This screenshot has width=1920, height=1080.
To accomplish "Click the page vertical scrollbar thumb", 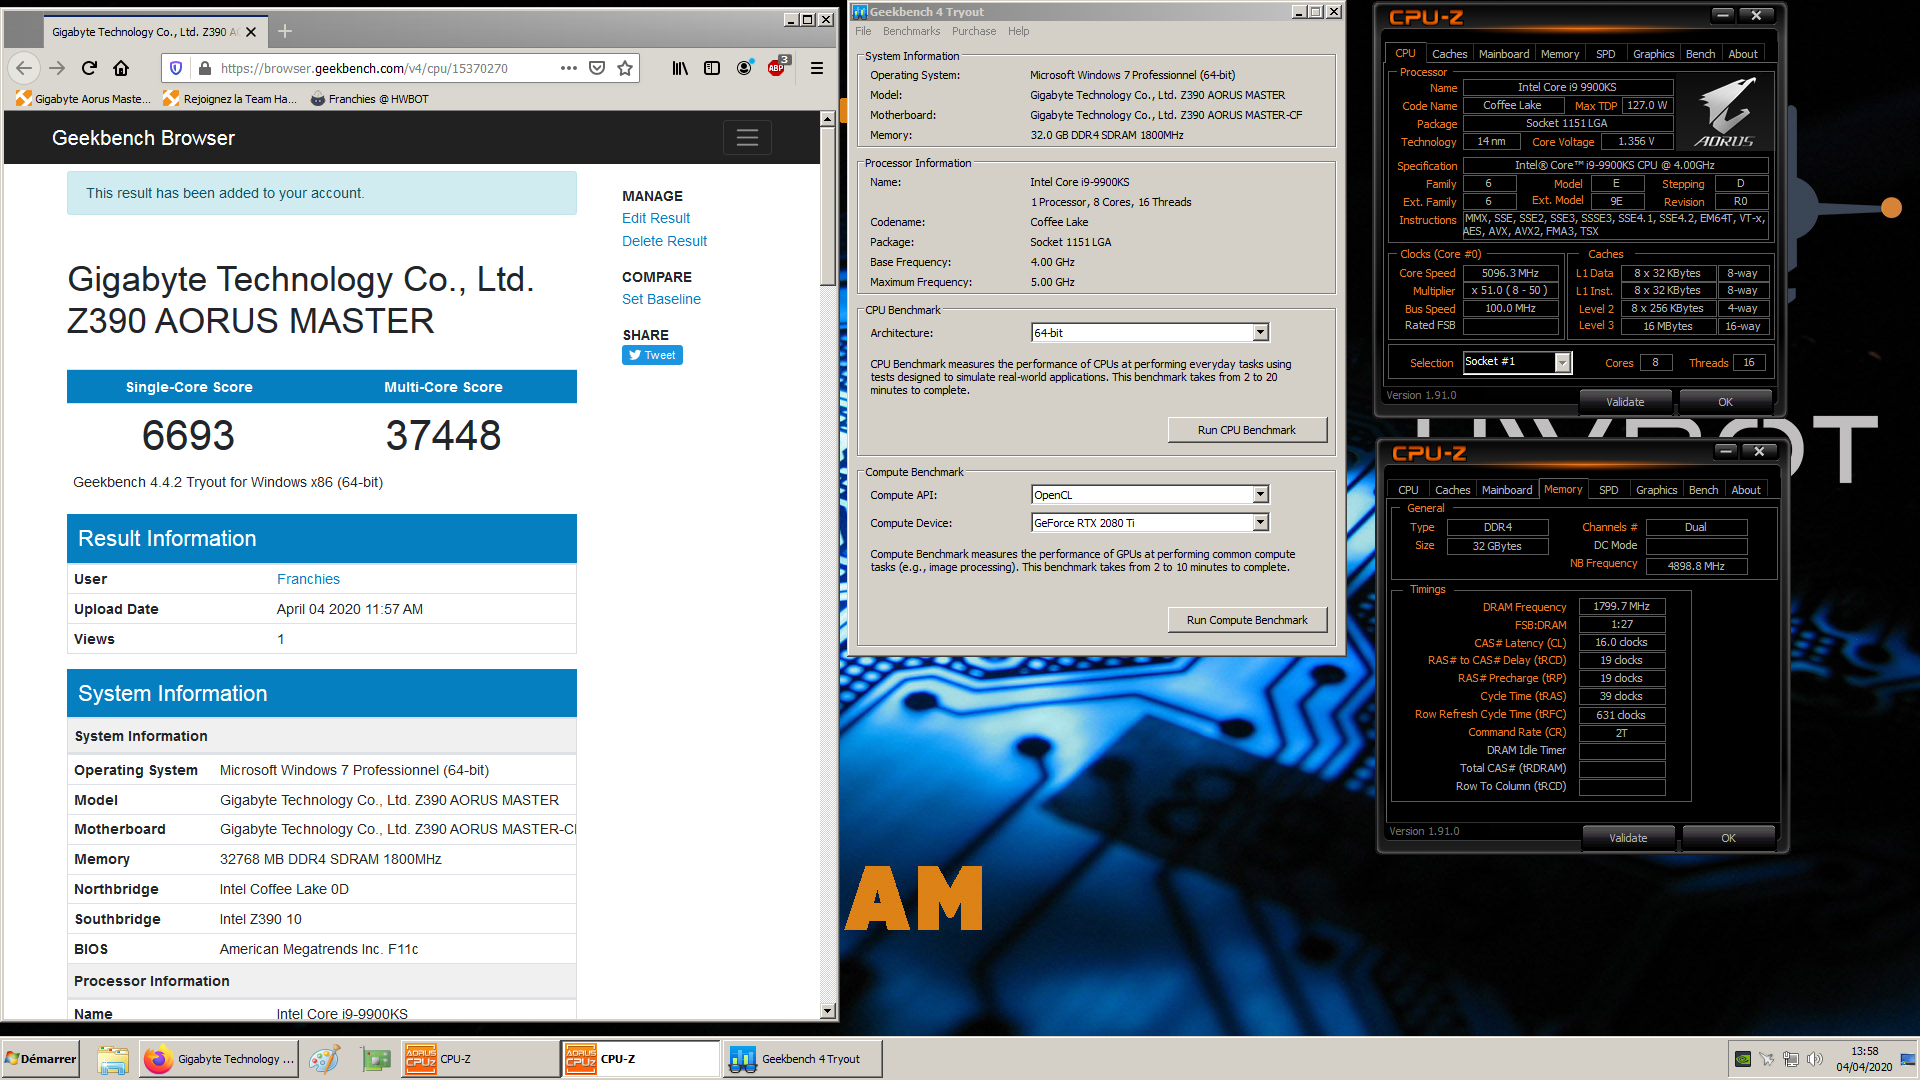I will tap(827, 206).
